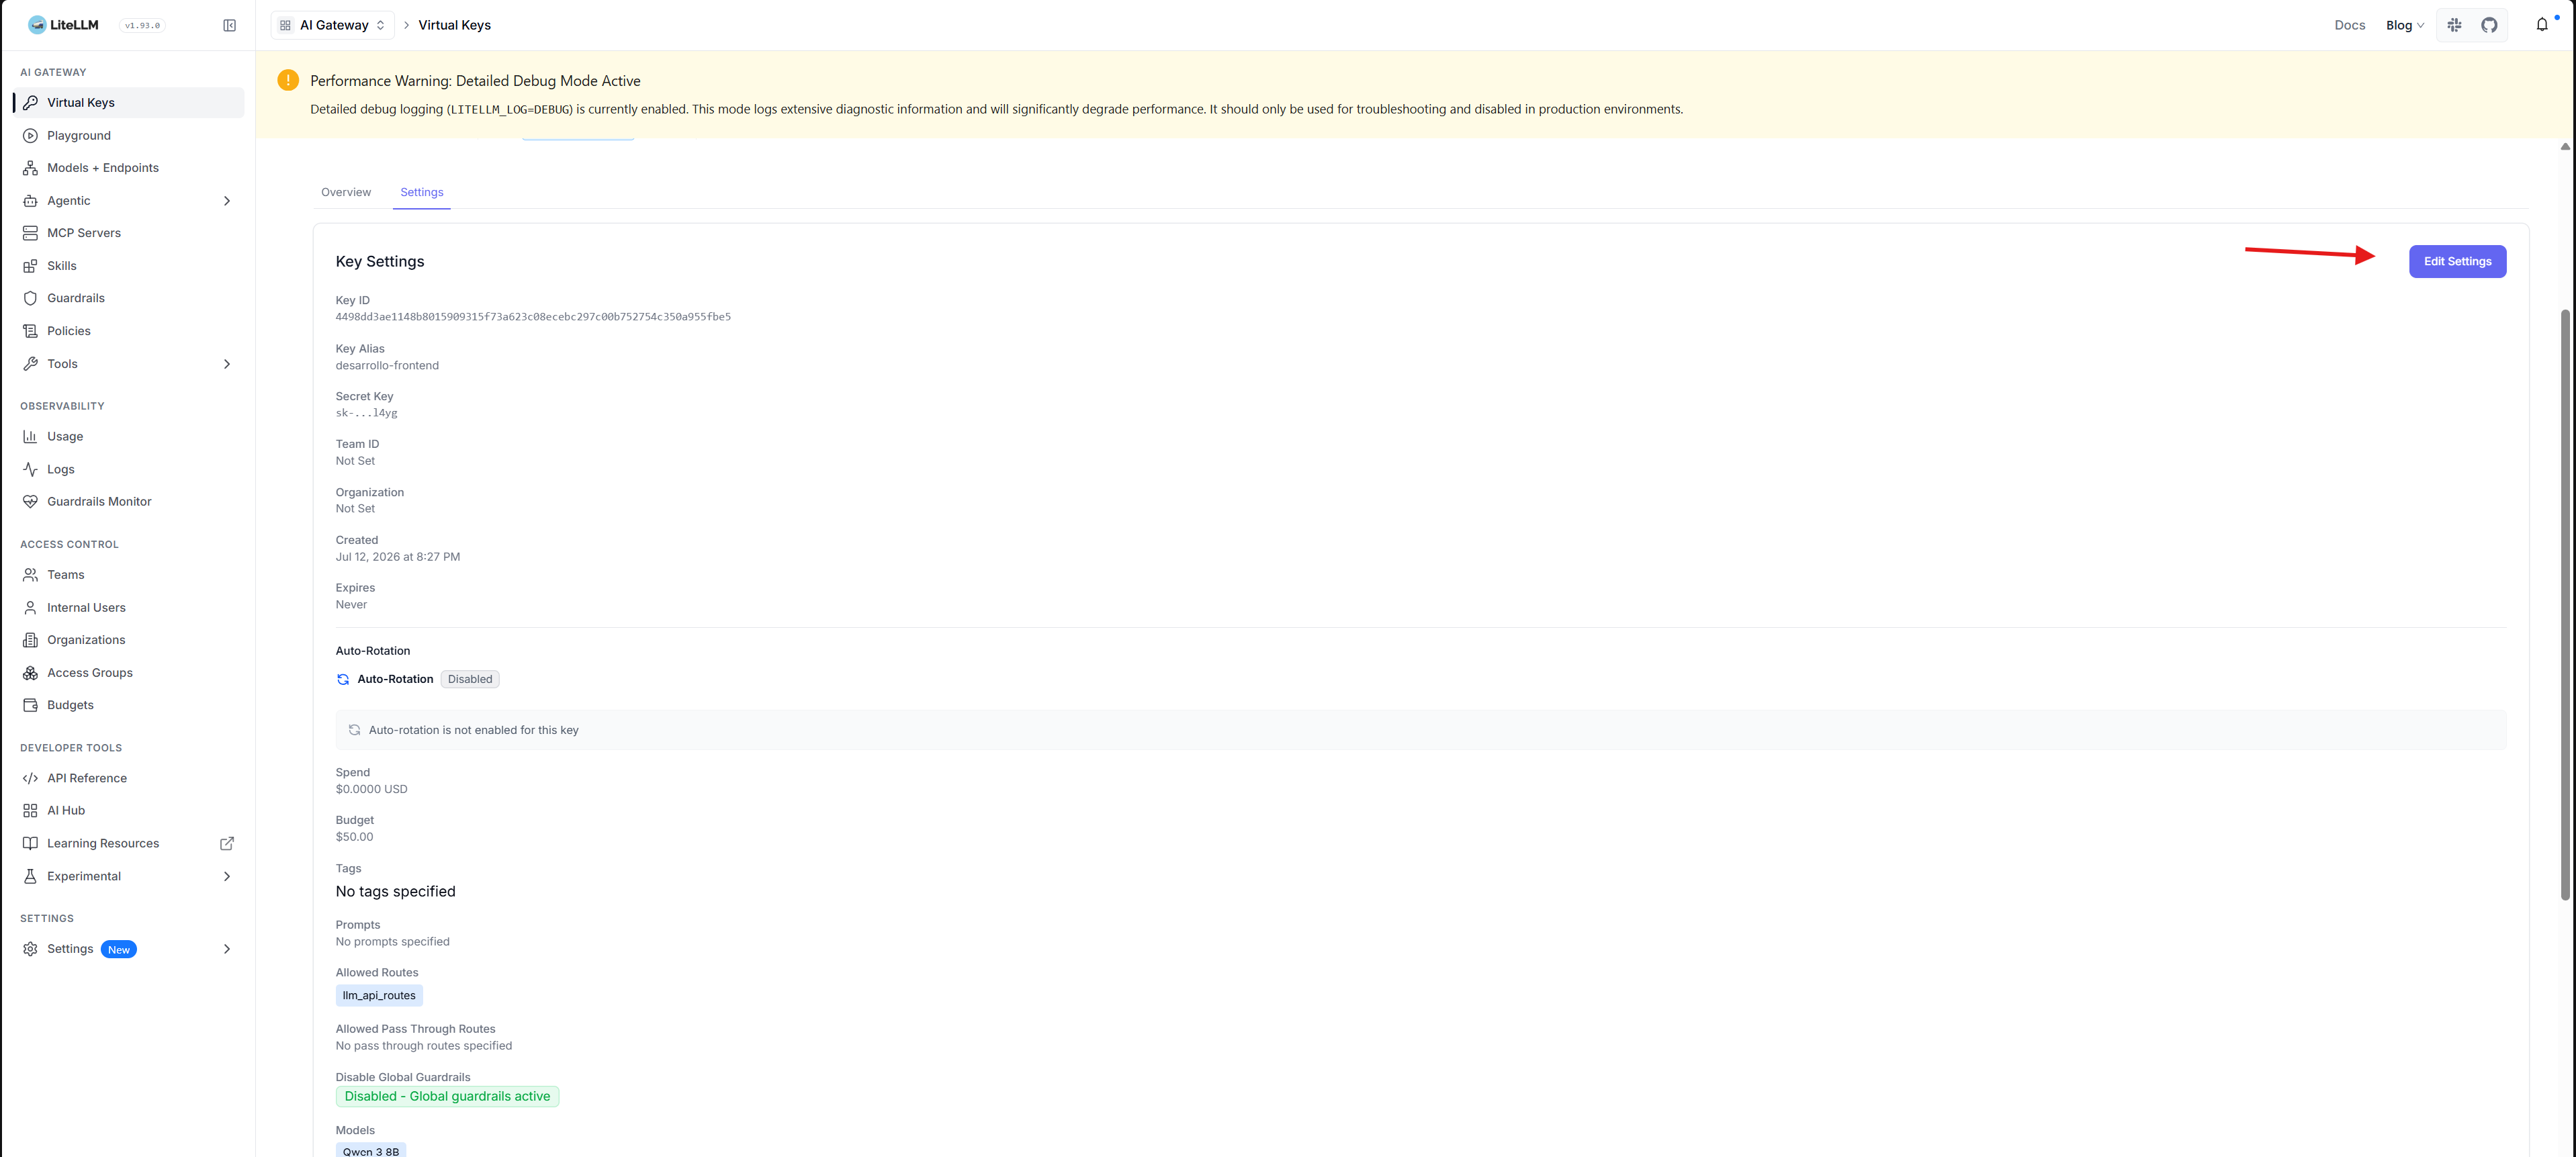The image size is (2576, 1157).
Task: Click the Internal Users person icon
Action: [30, 608]
